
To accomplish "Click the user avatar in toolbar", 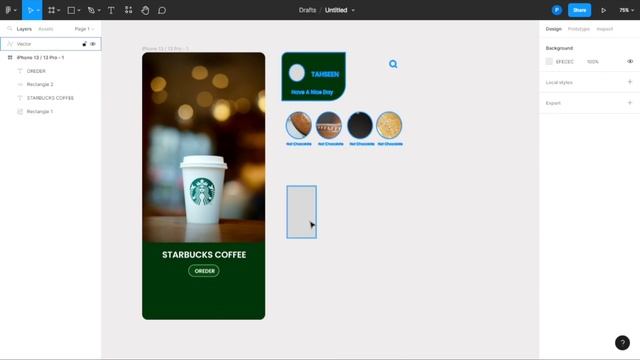I will [557, 10].
